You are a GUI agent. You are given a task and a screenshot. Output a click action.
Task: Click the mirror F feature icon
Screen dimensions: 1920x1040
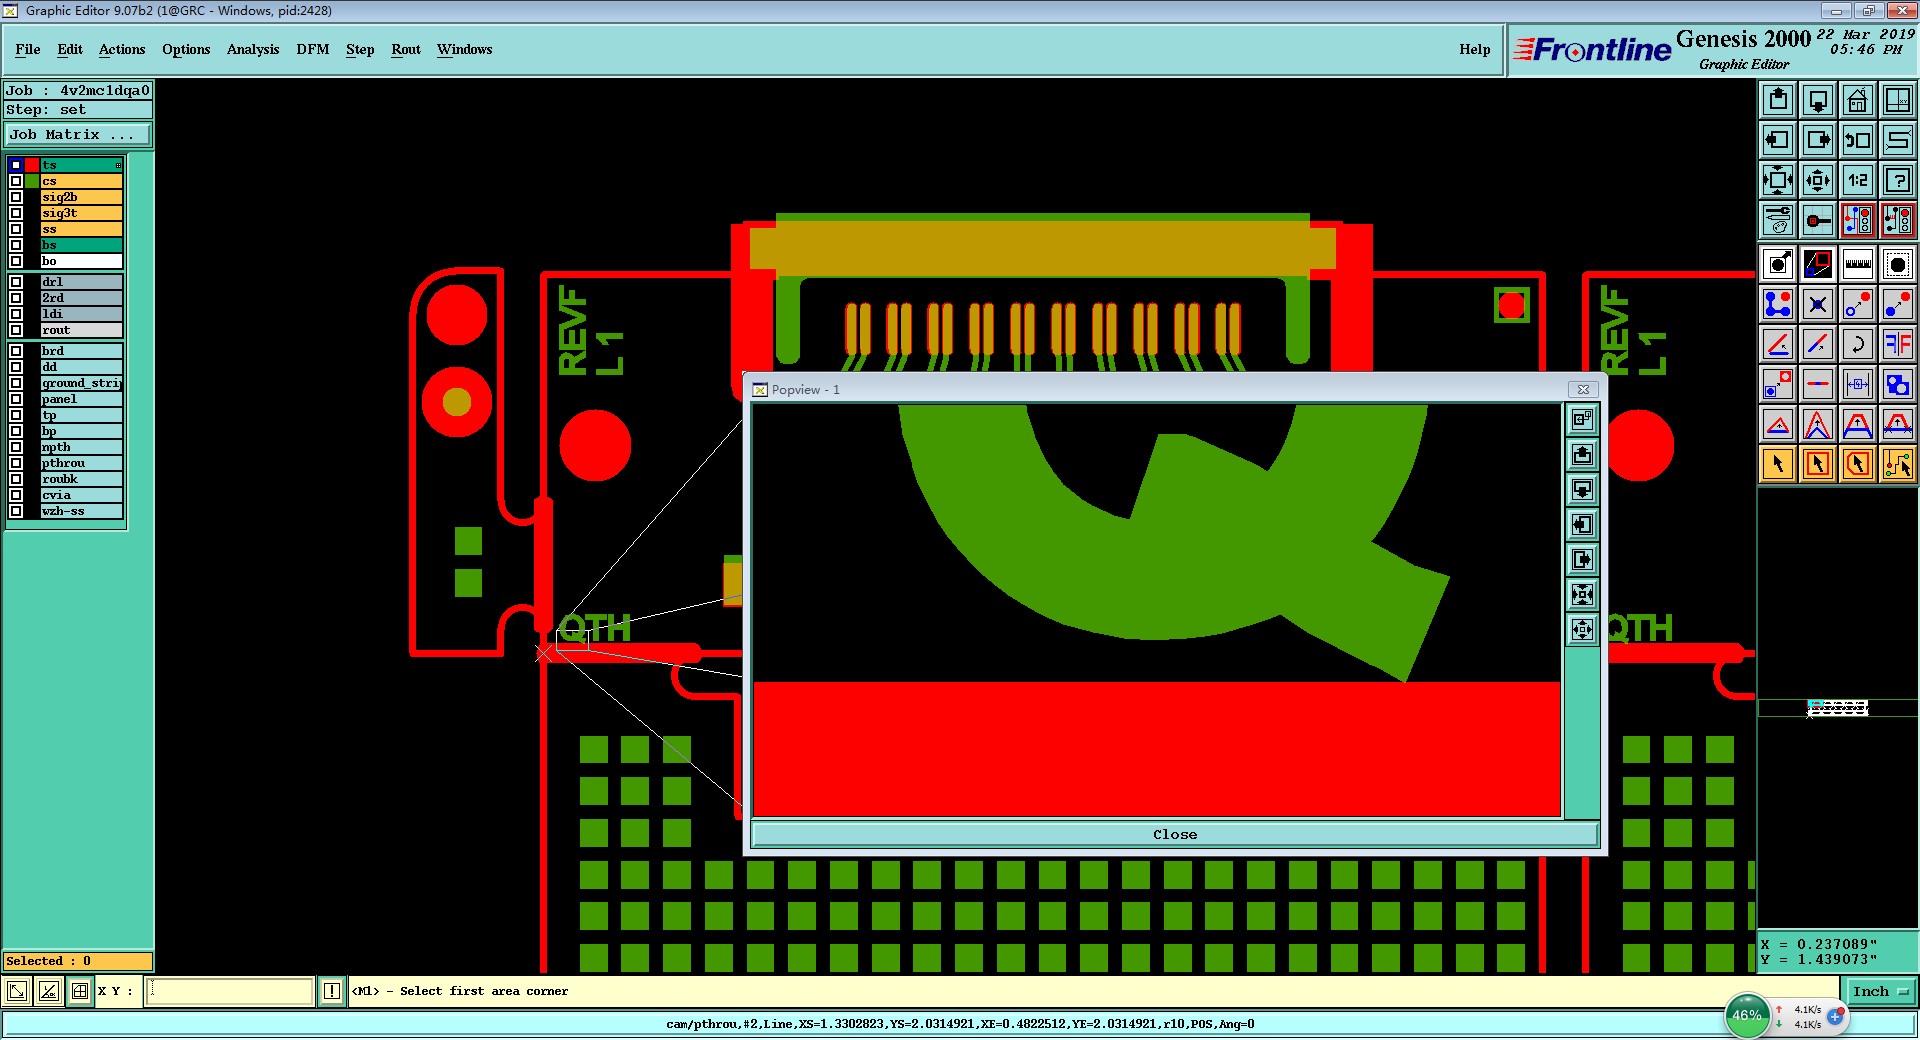1898,344
